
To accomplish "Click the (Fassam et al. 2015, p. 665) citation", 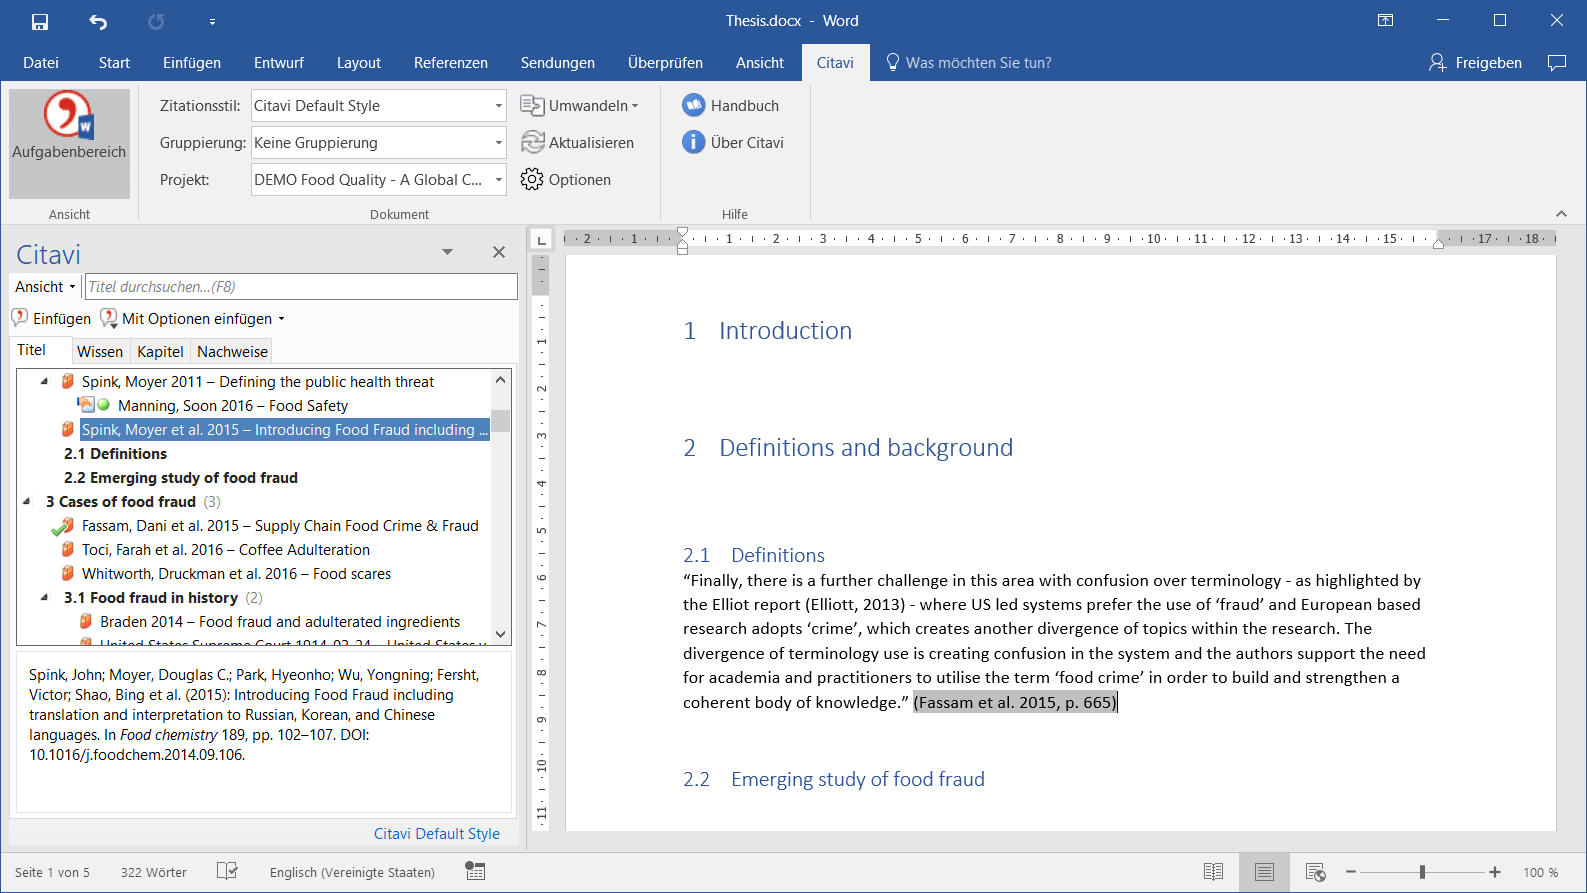I will point(1015,702).
